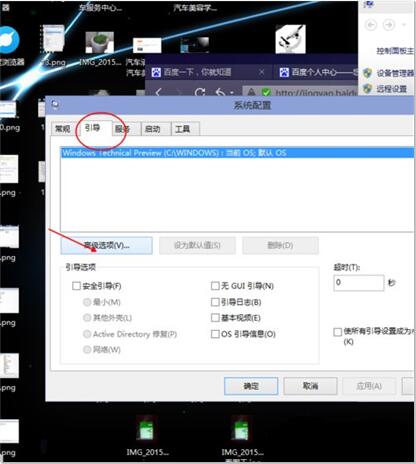Toggle the 基本视频(E) checkbox
This screenshot has height=464, width=416.
pyautogui.click(x=215, y=318)
